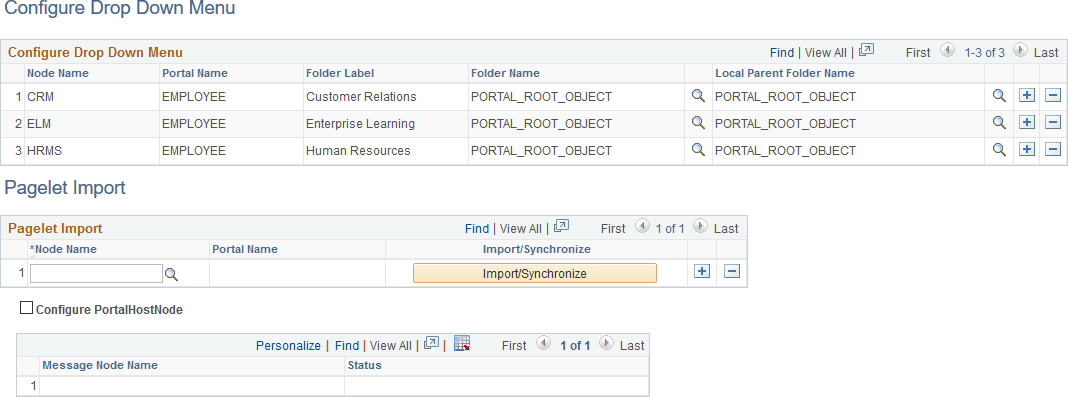The height and width of the screenshot is (397, 1068).
Task: Open Folder Name lookup for CRM row
Action: tap(697, 96)
